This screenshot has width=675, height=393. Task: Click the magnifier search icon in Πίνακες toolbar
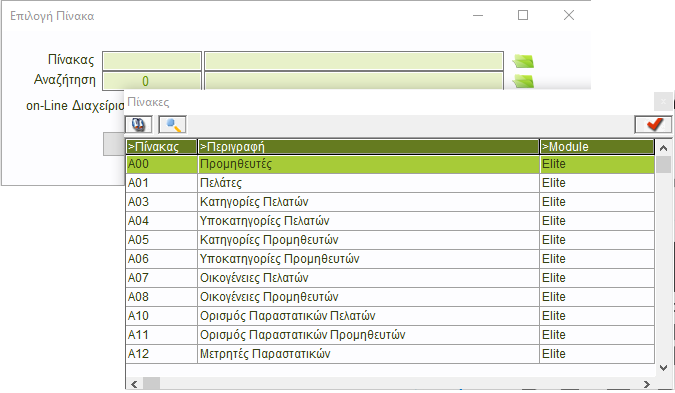pyautogui.click(x=173, y=125)
